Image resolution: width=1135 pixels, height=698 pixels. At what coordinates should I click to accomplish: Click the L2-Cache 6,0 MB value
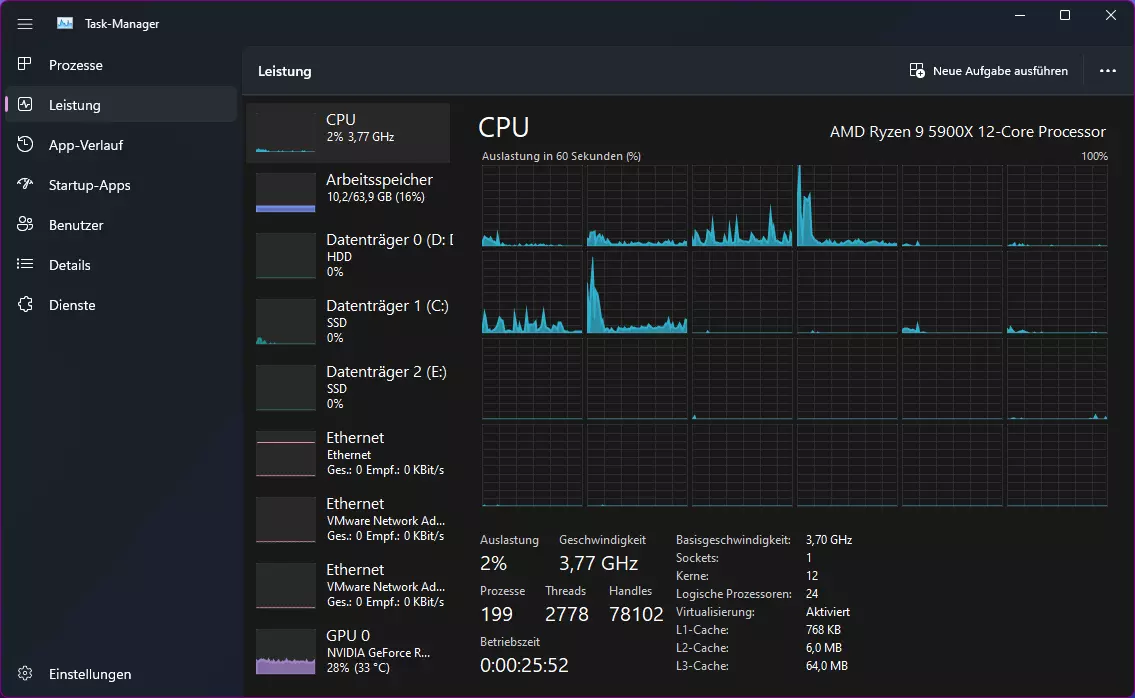click(x=823, y=647)
